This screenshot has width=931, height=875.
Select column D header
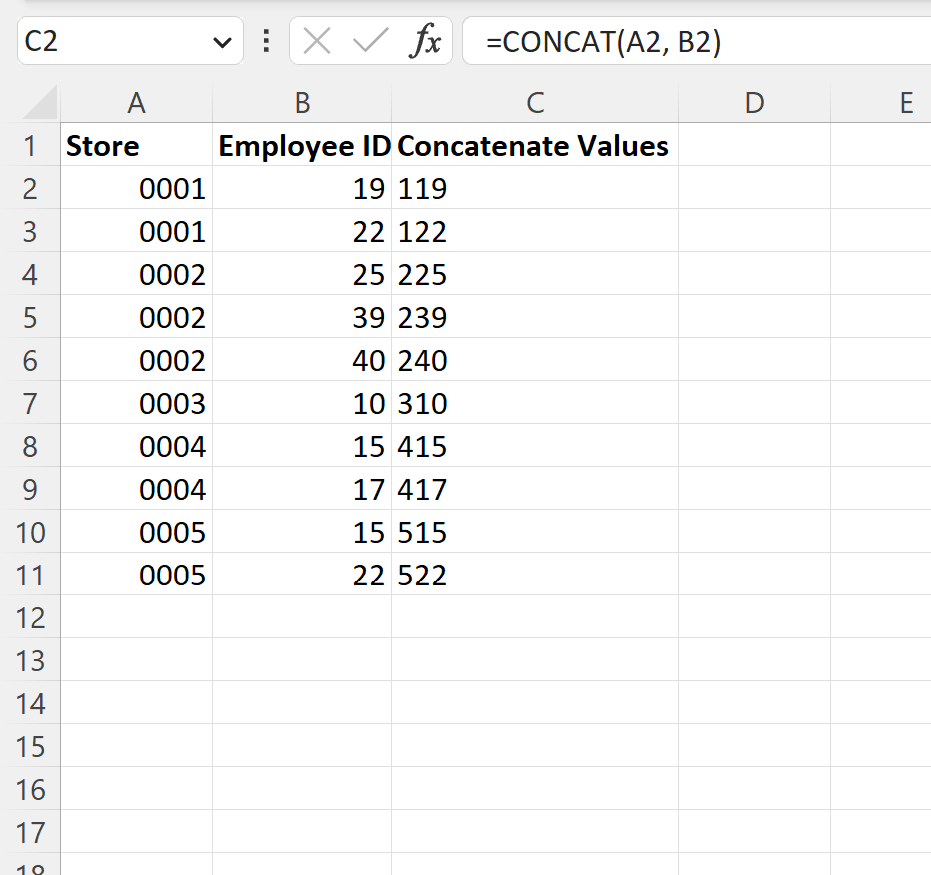(754, 102)
